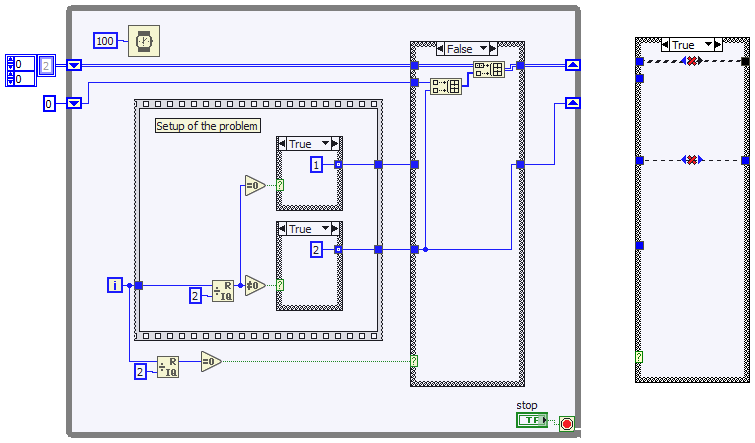Click the broken wire X on the middle wire of the right True case
The height and width of the screenshot is (443, 755).
(x=692, y=160)
